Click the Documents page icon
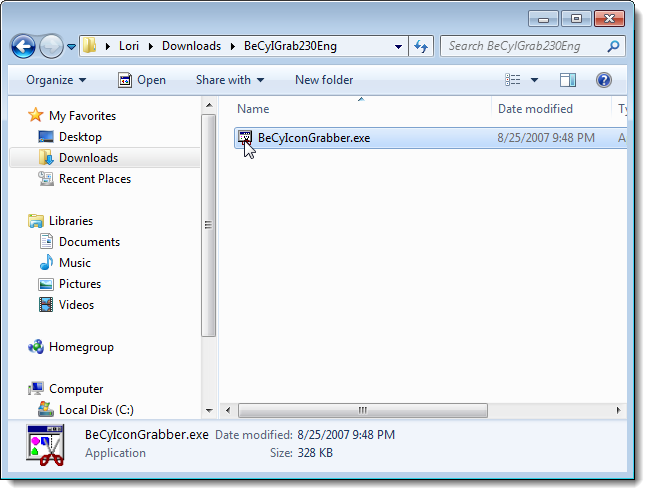This screenshot has width=650, height=495. [x=46, y=241]
